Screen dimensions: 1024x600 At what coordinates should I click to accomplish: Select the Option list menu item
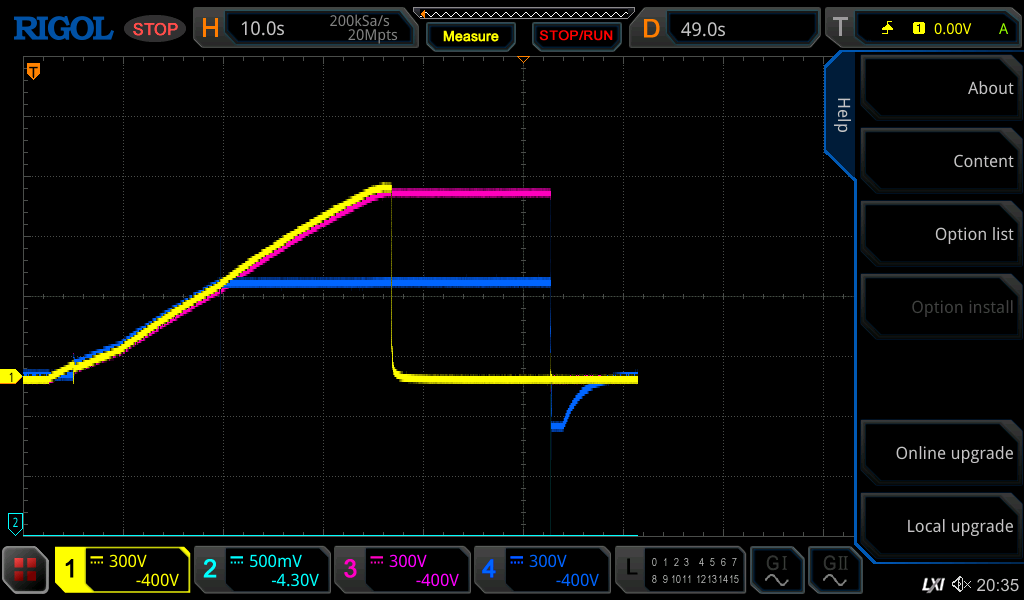[x=940, y=234]
